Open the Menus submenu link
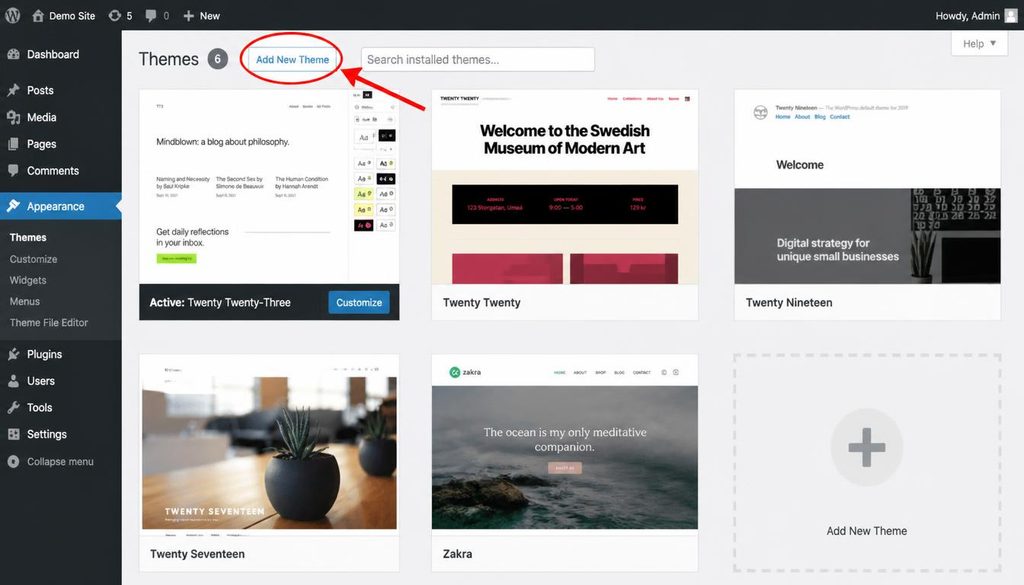Screen dimensions: 1024x585 pyautogui.click(x=25, y=301)
